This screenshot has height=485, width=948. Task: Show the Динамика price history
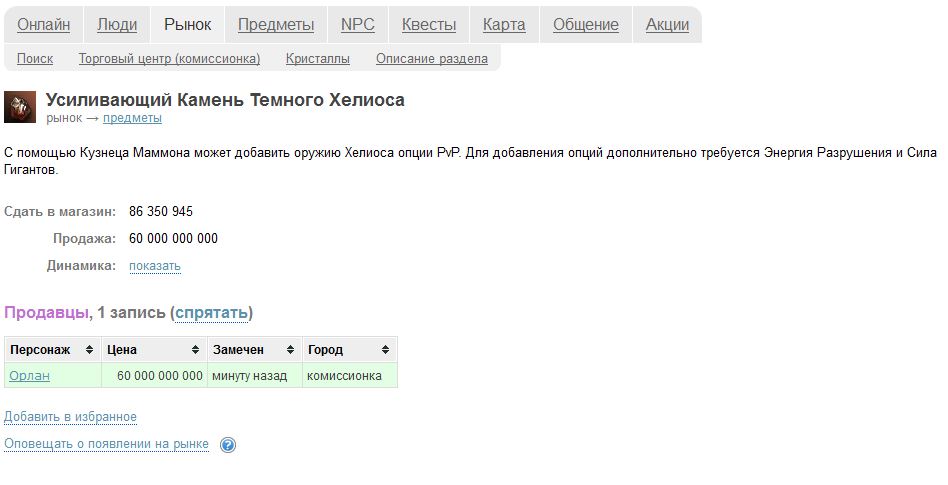(x=155, y=266)
